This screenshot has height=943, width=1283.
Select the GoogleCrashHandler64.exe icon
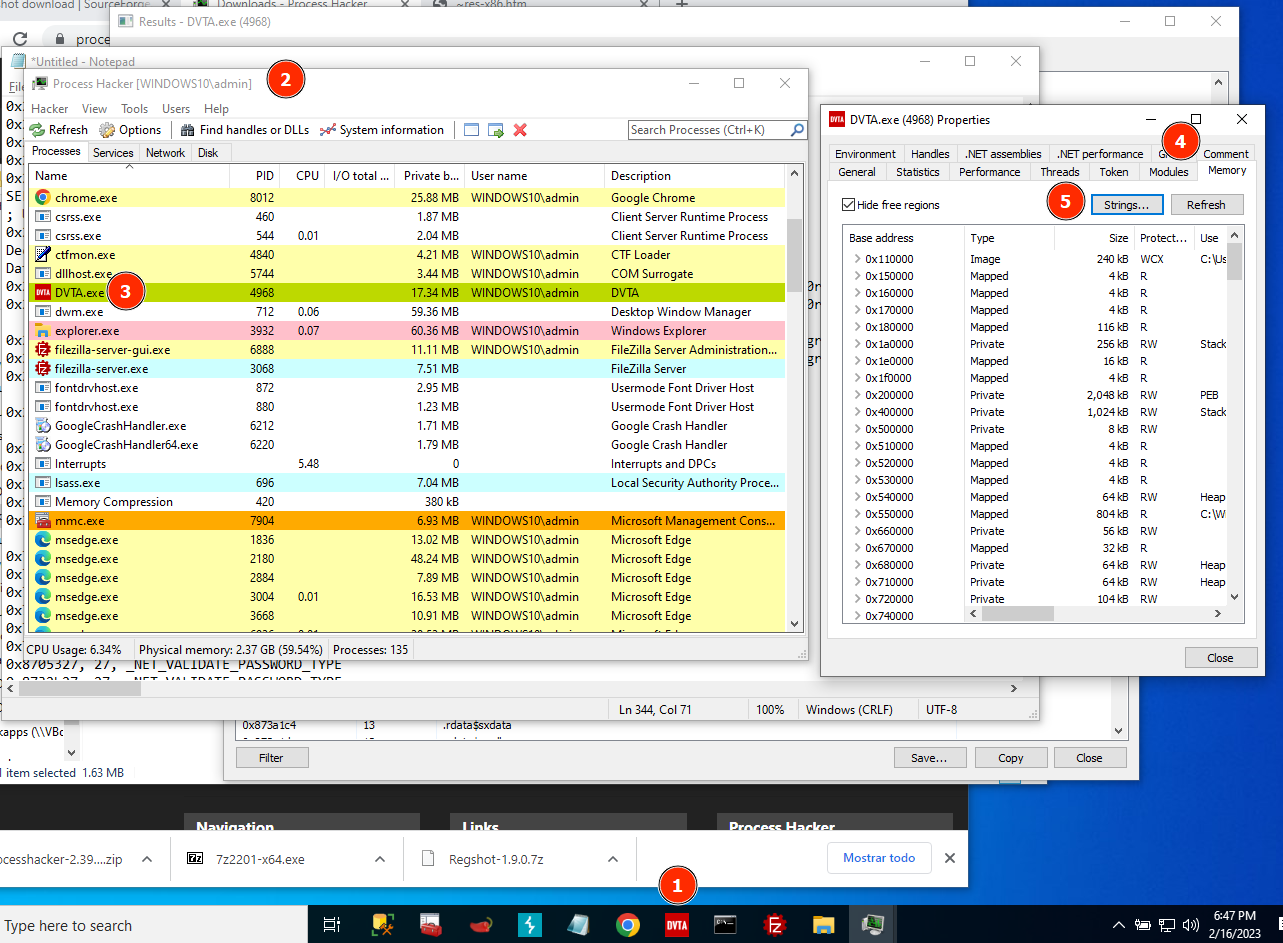43,445
